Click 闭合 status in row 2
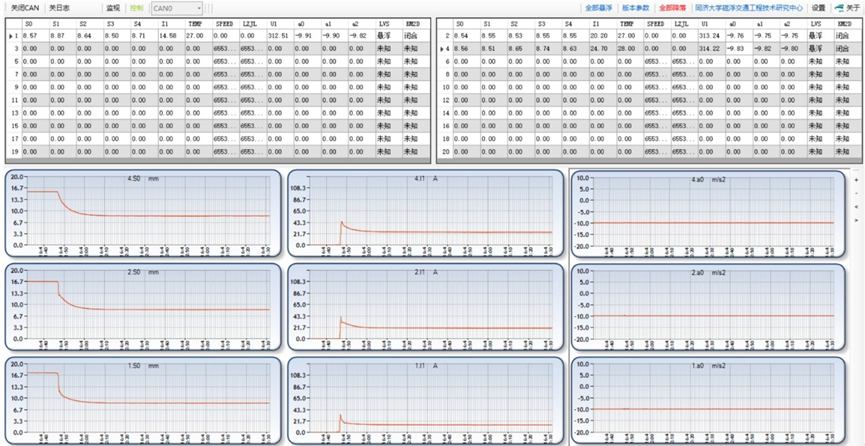Screen dimensions: 865x446 [x=847, y=36]
